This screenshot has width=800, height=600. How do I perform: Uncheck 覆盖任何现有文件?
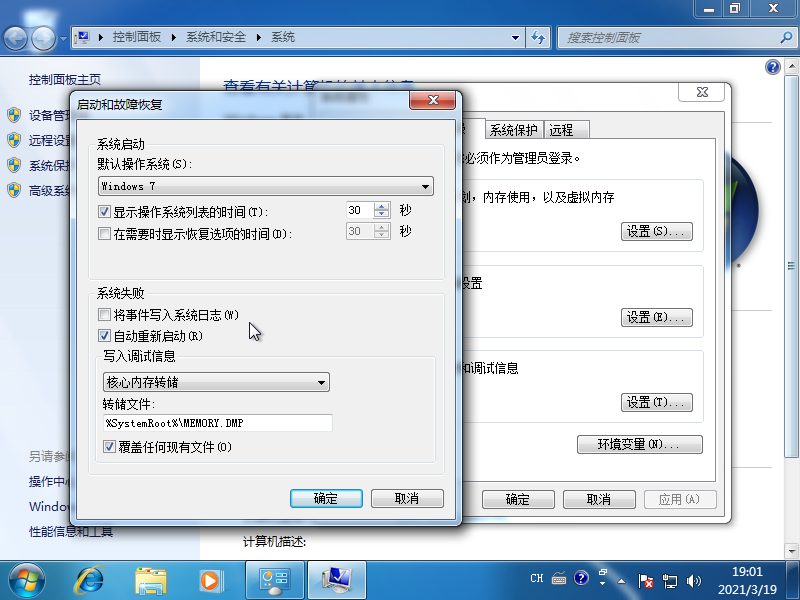click(x=110, y=446)
